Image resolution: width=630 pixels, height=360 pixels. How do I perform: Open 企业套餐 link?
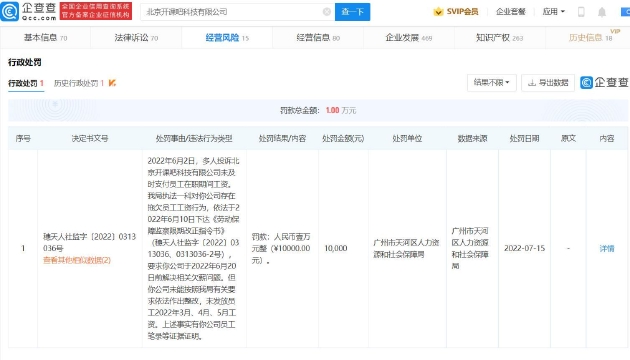510,12
